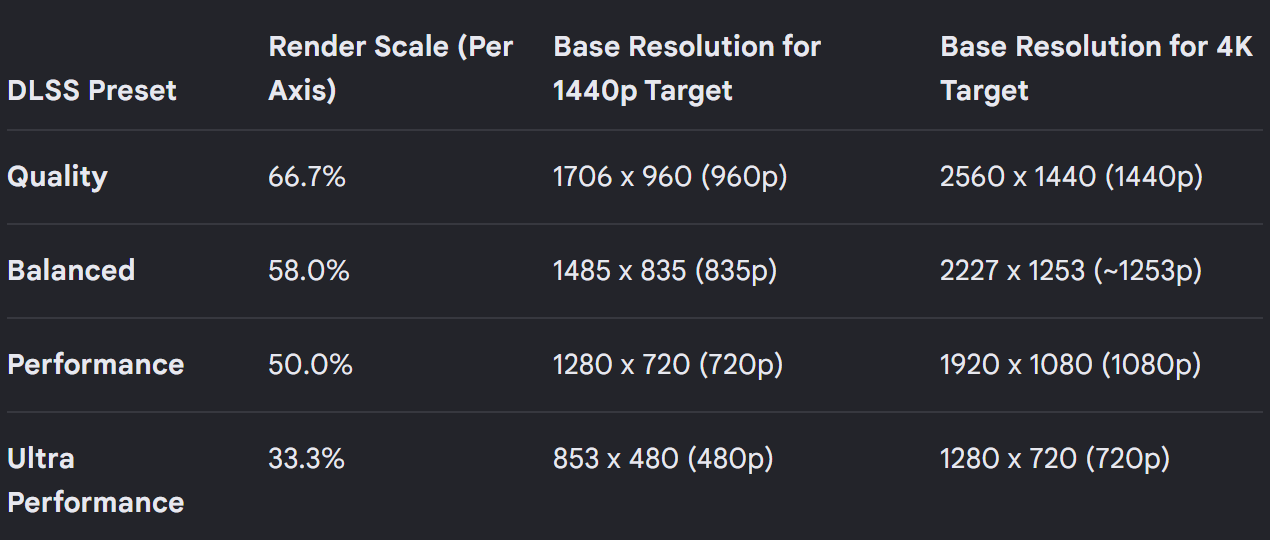Select the DLSS Preset column header

click(92, 91)
